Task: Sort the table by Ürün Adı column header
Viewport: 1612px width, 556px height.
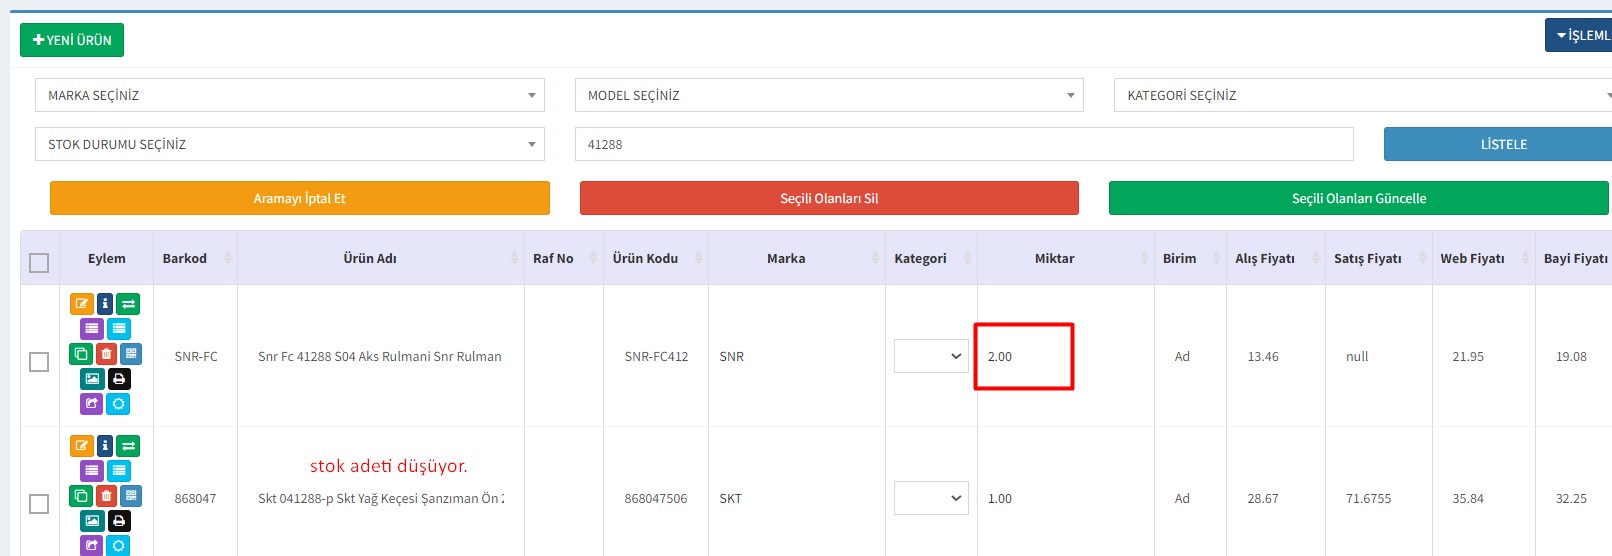Action: point(370,259)
